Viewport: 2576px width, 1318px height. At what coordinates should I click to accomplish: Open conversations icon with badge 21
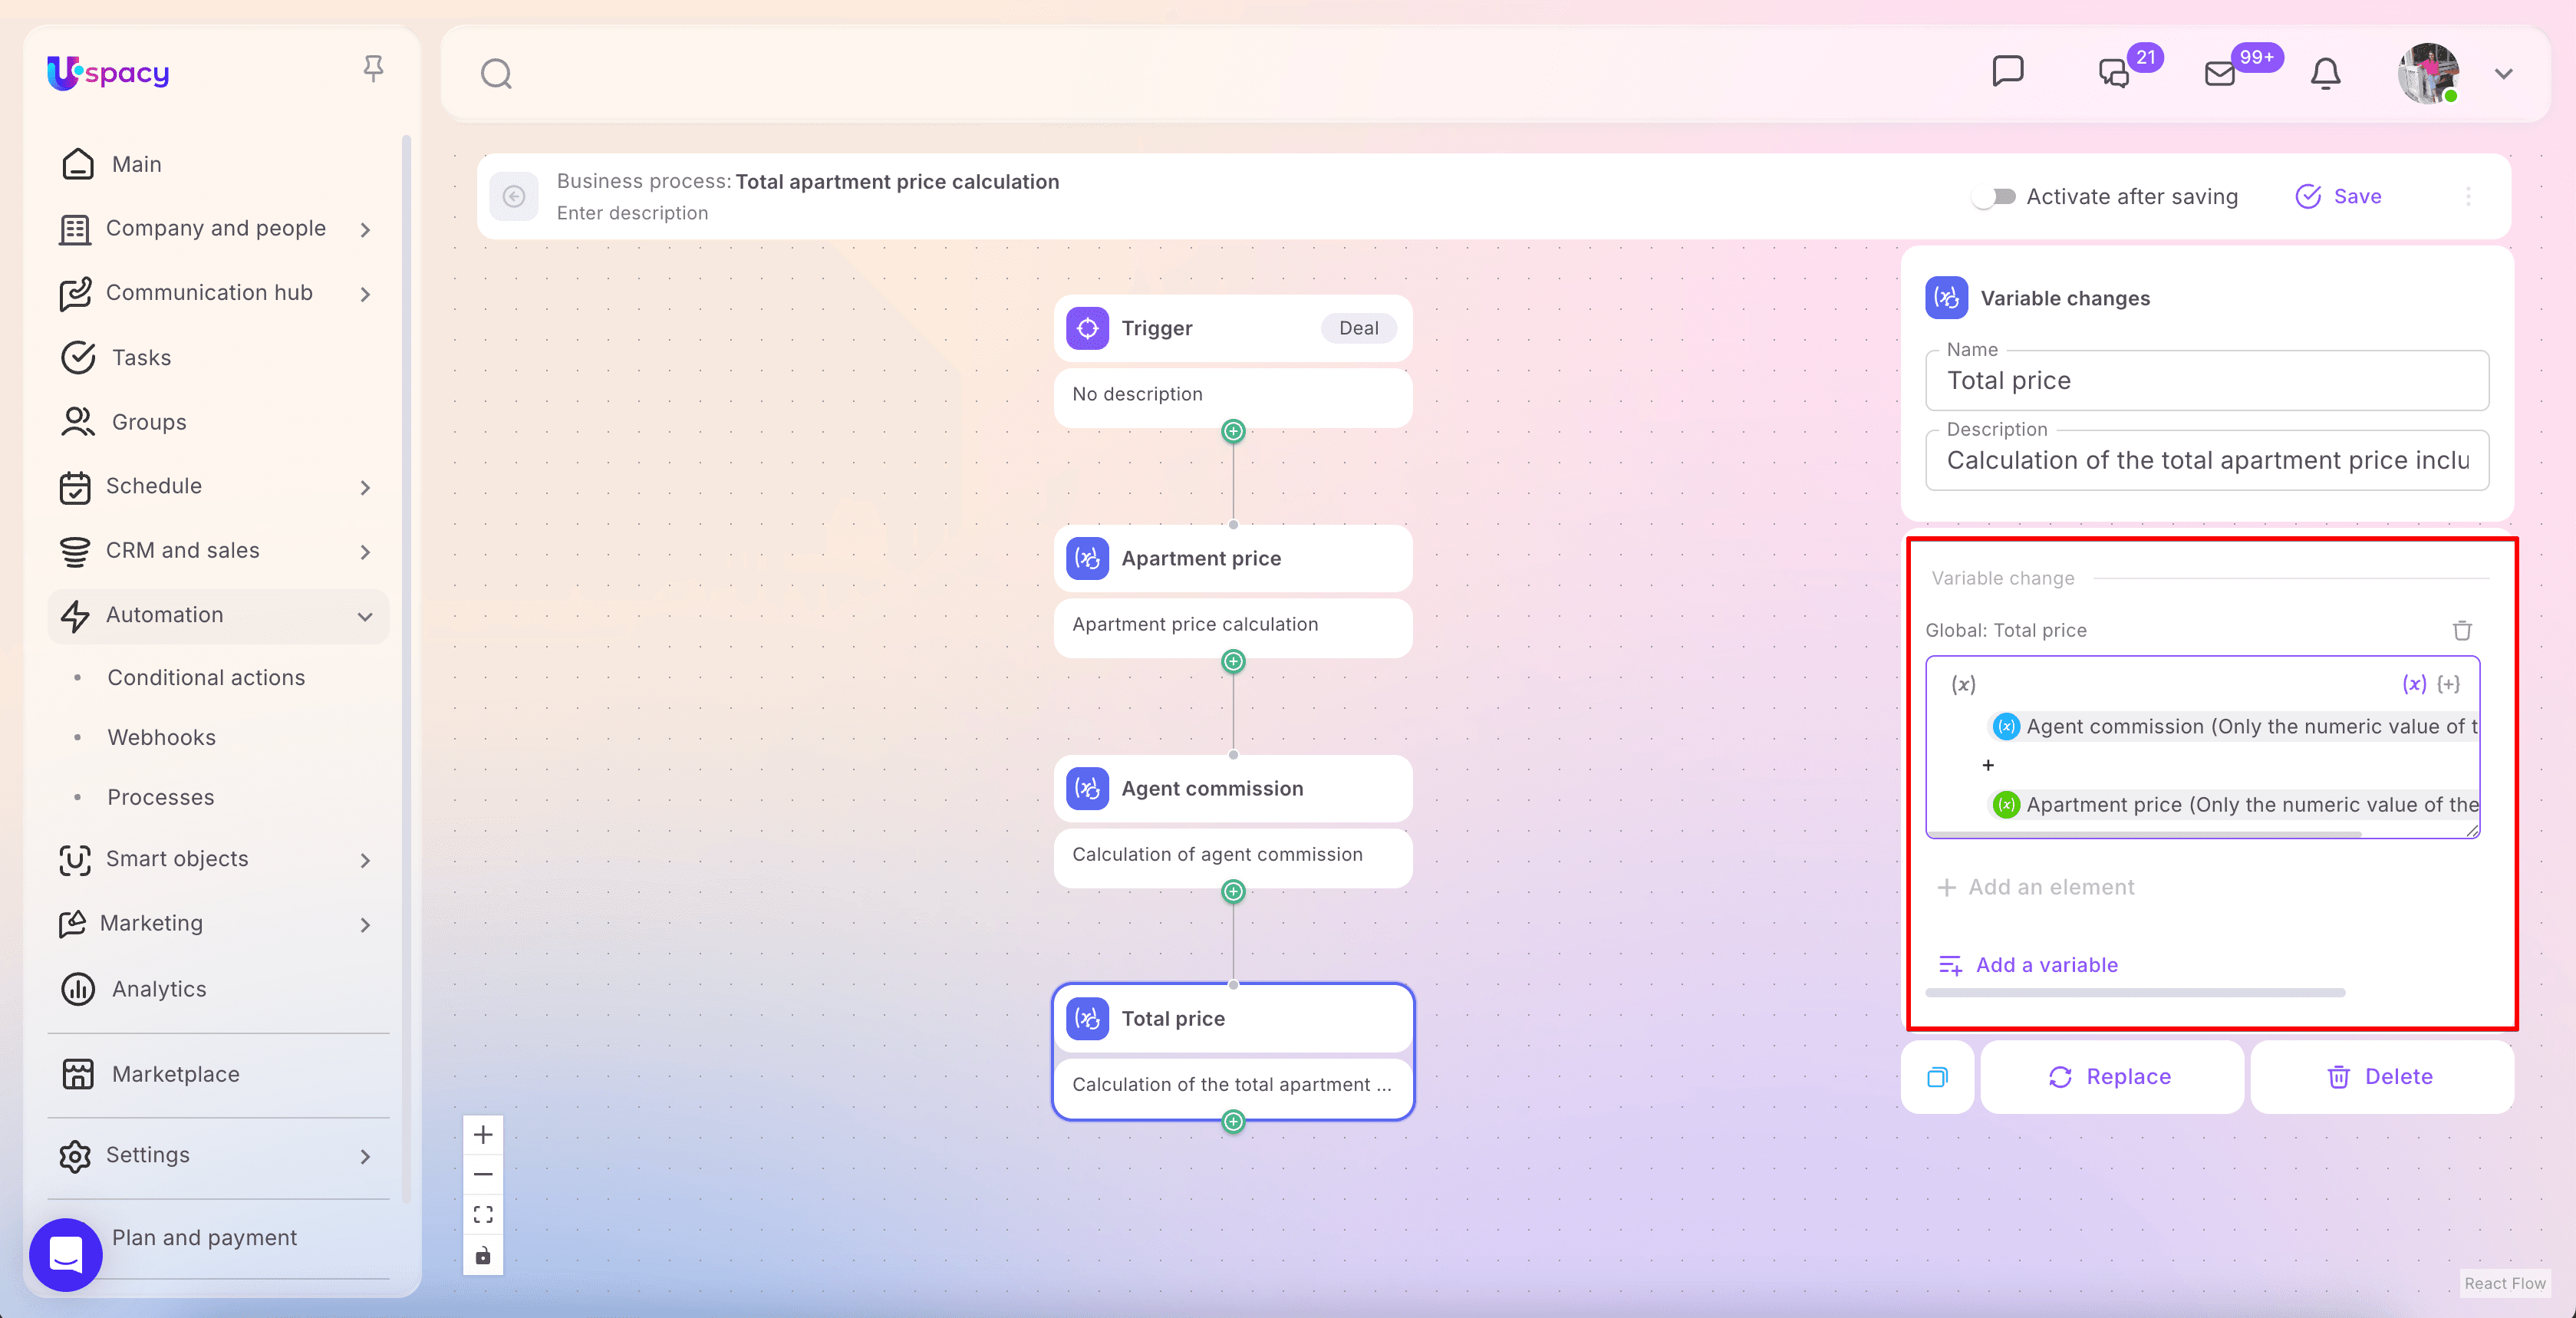(x=2114, y=73)
